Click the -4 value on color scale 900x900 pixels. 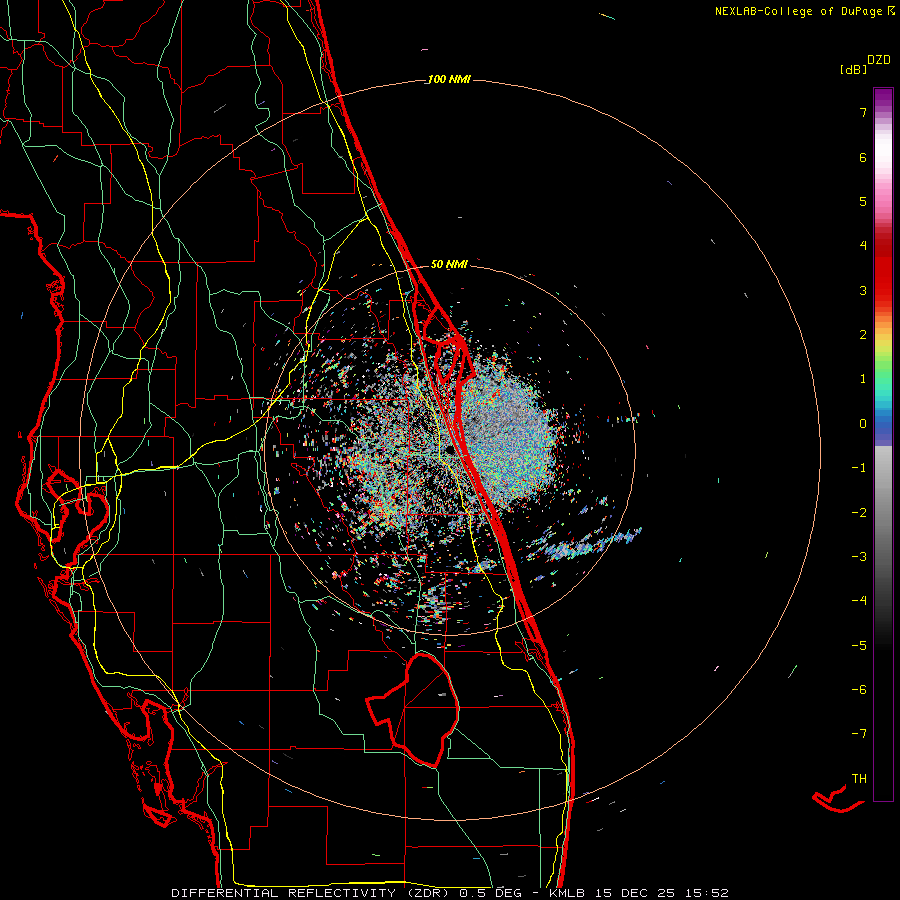[859, 600]
